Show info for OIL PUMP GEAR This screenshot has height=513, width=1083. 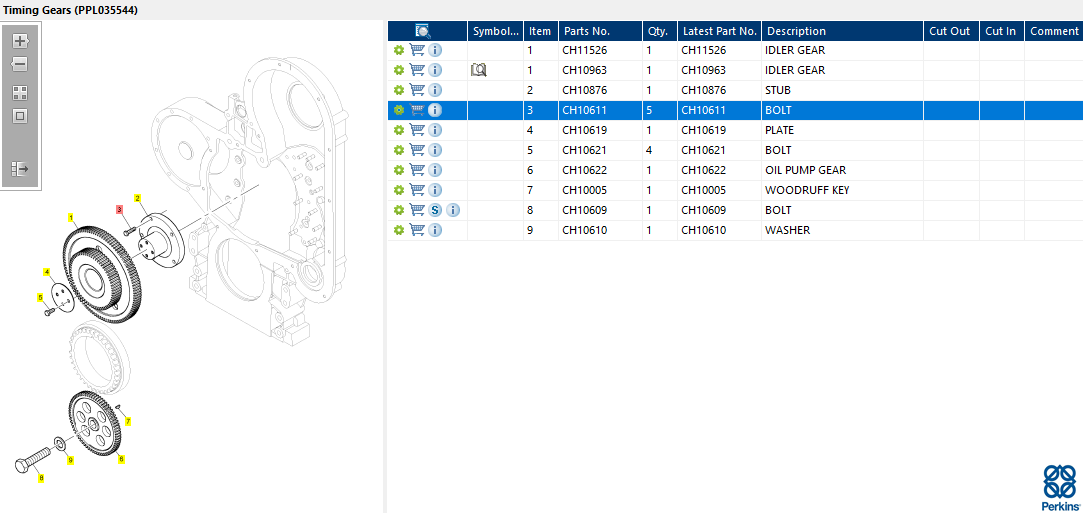pyautogui.click(x=434, y=170)
